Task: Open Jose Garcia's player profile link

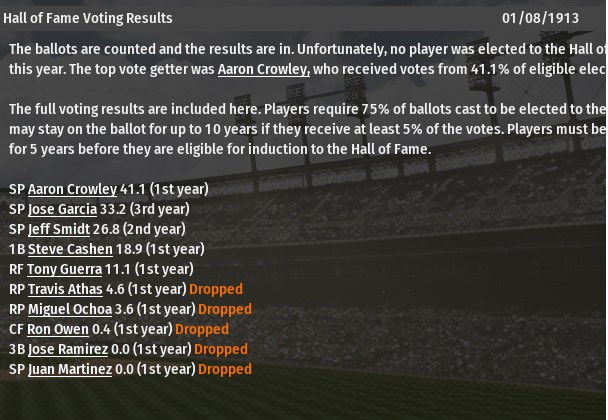Action: [x=62, y=209]
